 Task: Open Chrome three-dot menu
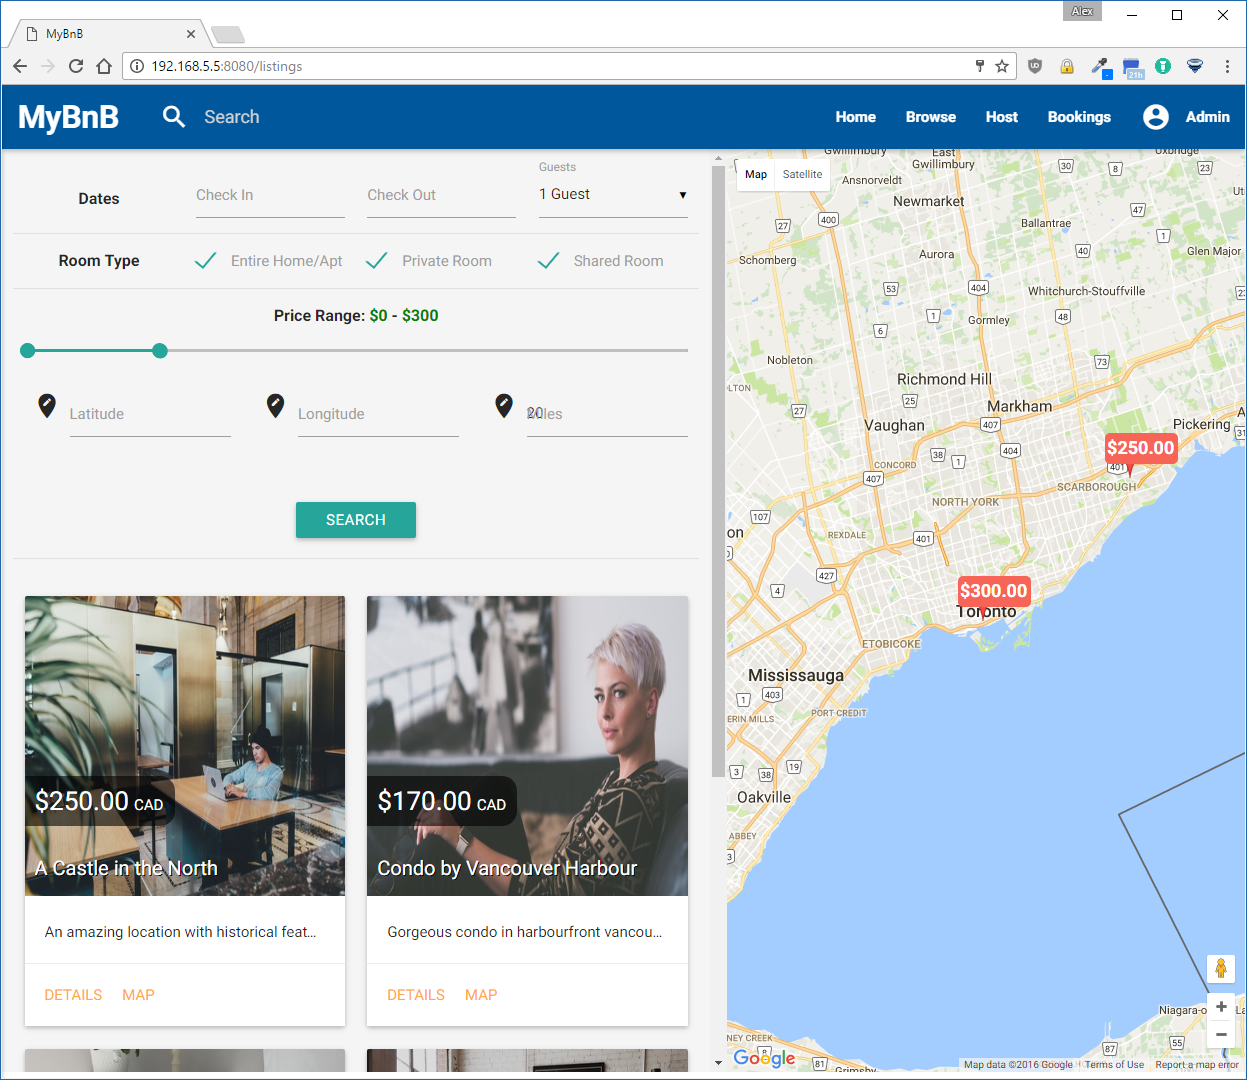coord(1227,66)
